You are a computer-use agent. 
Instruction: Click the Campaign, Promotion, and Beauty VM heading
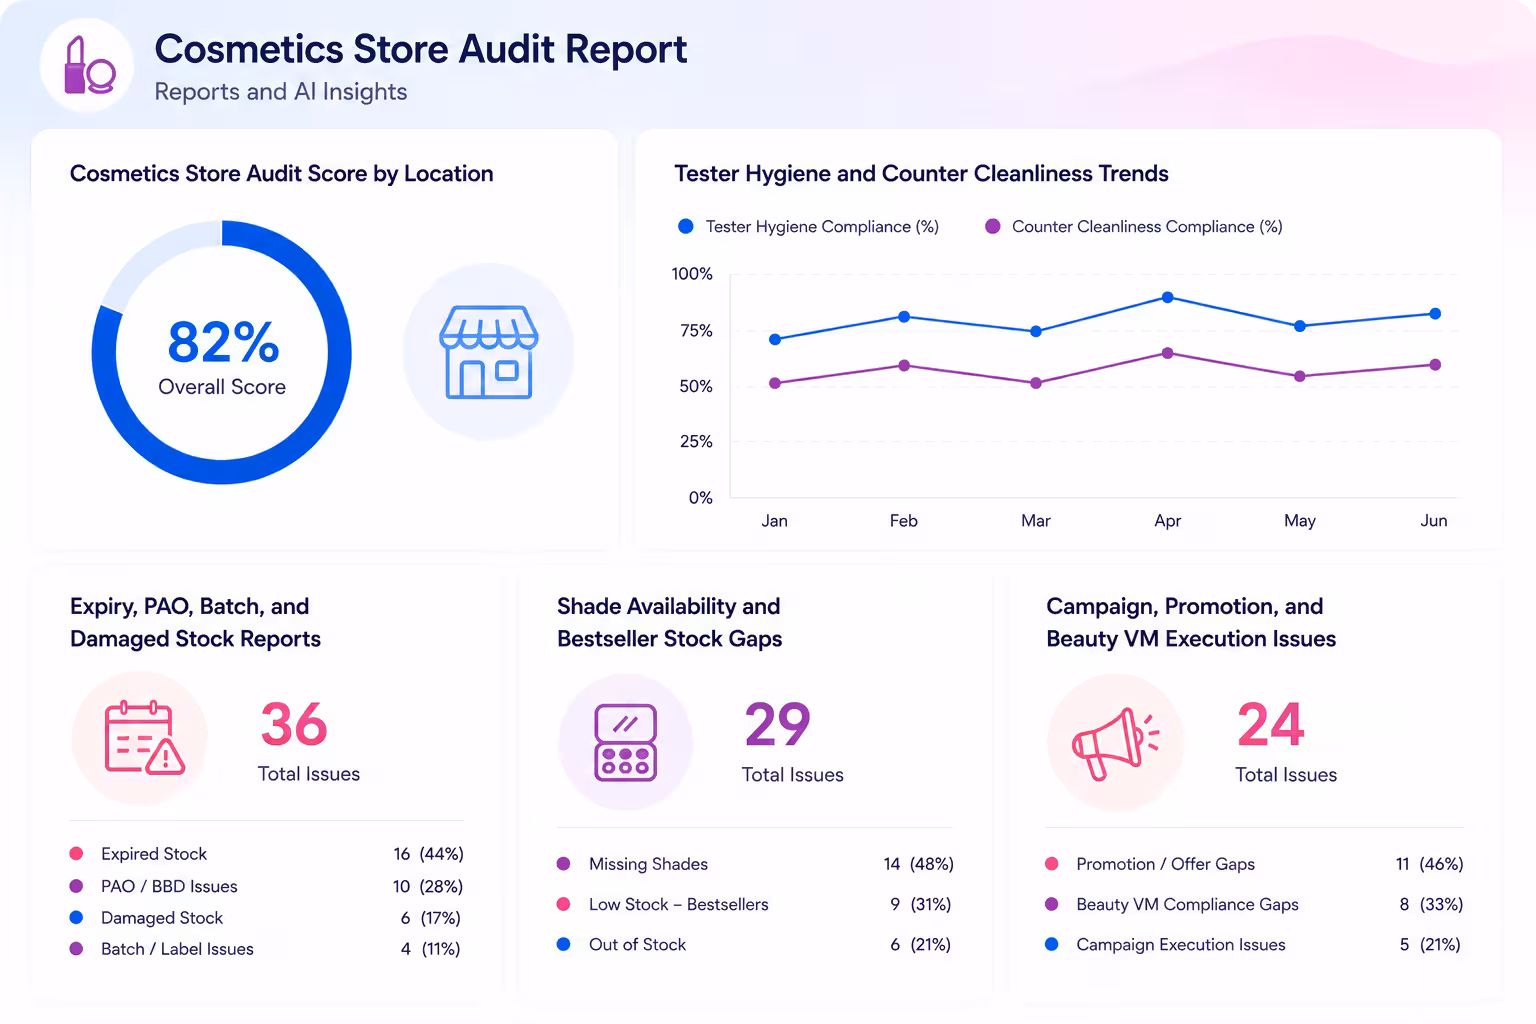(x=1191, y=623)
